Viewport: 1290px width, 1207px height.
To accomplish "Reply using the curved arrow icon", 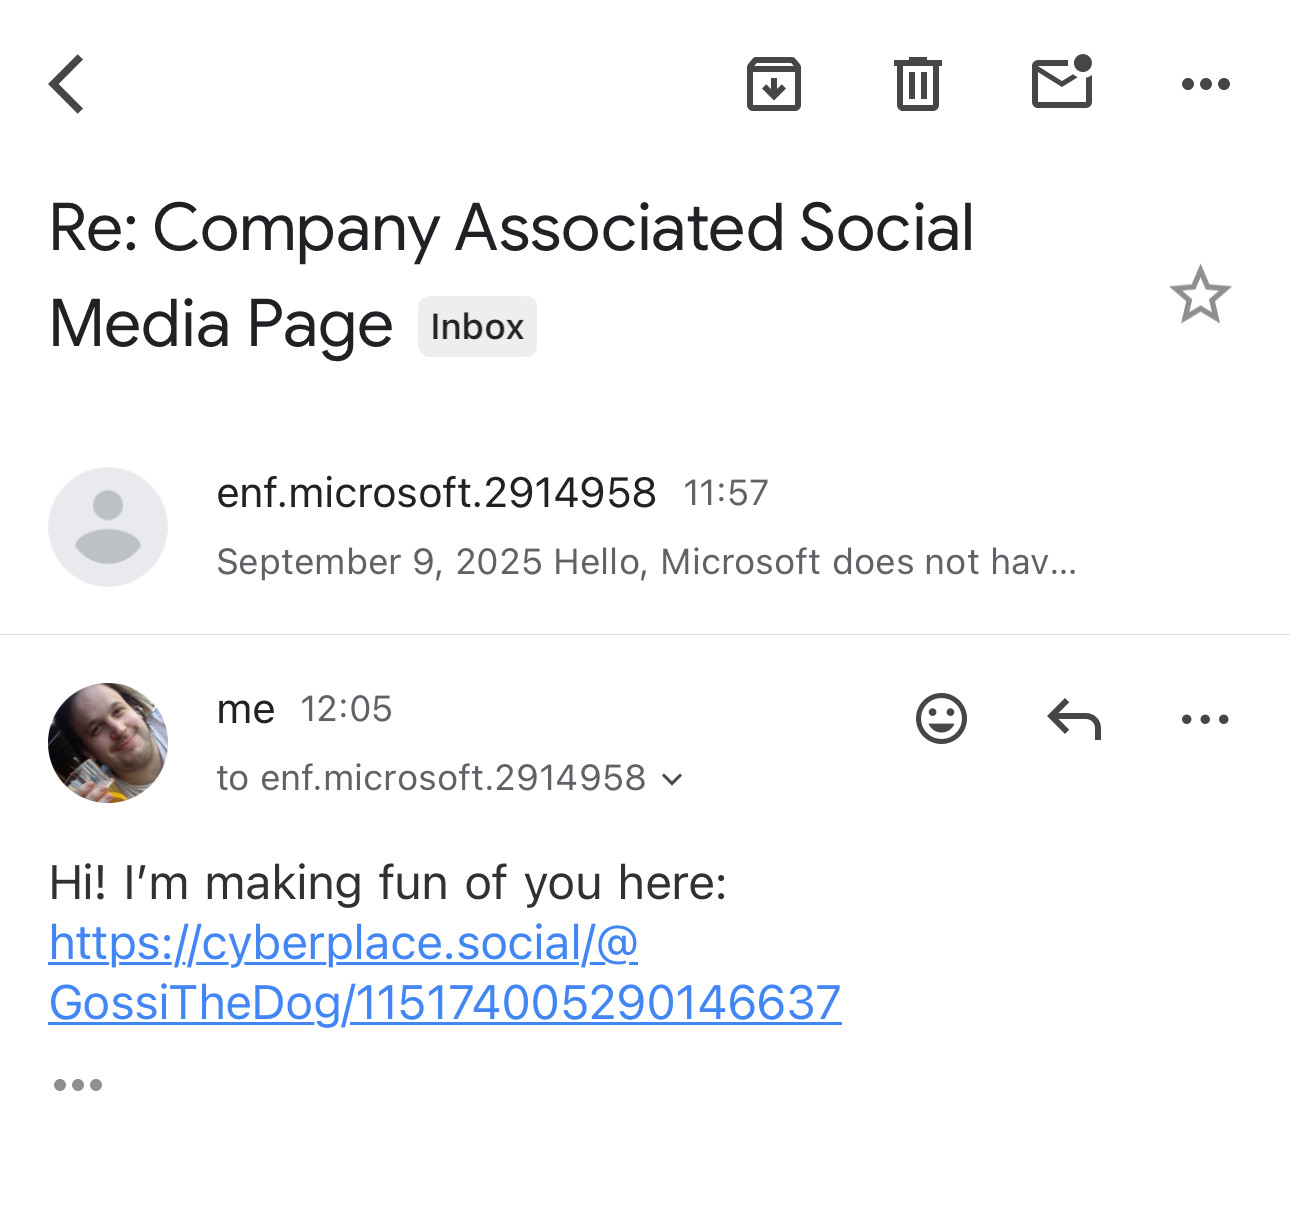I will (x=1074, y=719).
